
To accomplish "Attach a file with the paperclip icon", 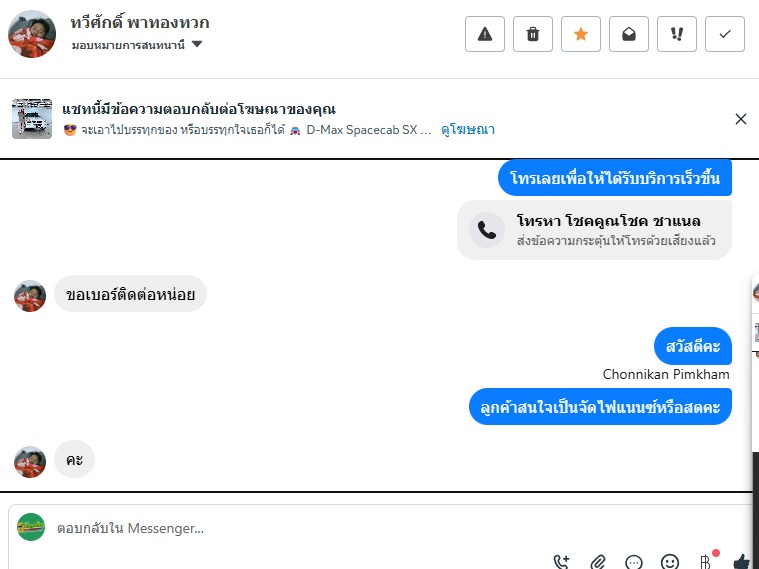I will 598,562.
